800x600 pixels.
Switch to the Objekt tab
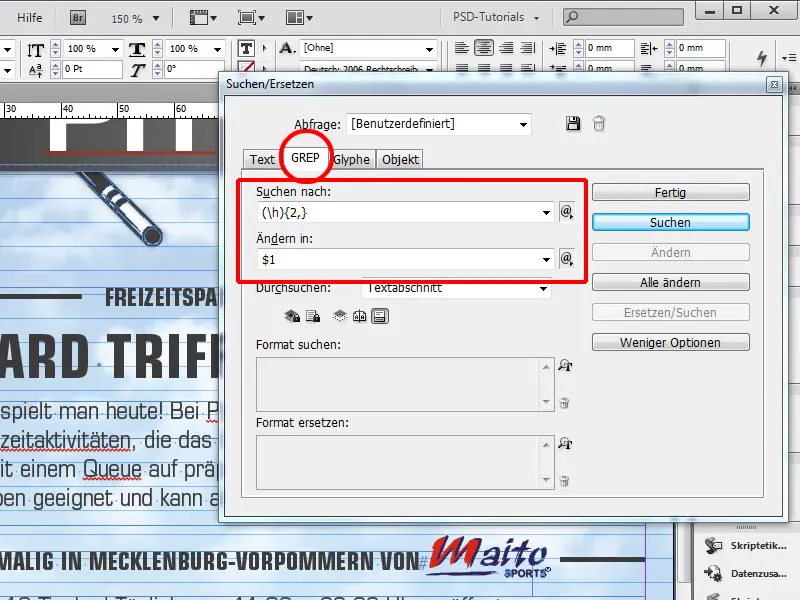click(x=399, y=159)
